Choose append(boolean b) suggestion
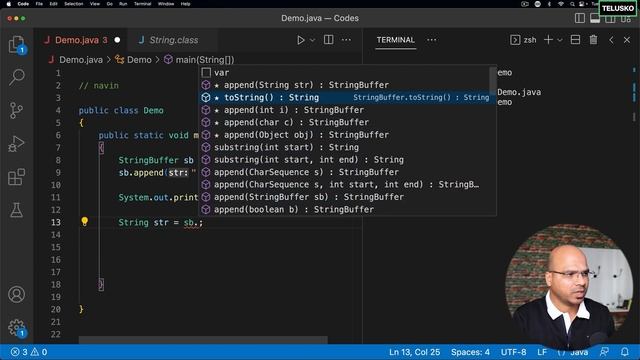This screenshot has width=640, height=360. point(345,209)
